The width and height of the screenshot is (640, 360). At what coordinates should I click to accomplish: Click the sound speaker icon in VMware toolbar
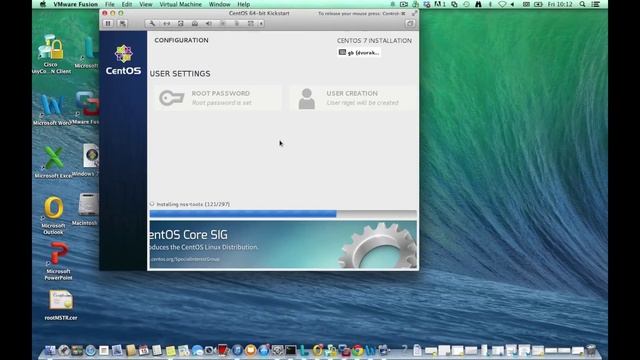(209, 23)
